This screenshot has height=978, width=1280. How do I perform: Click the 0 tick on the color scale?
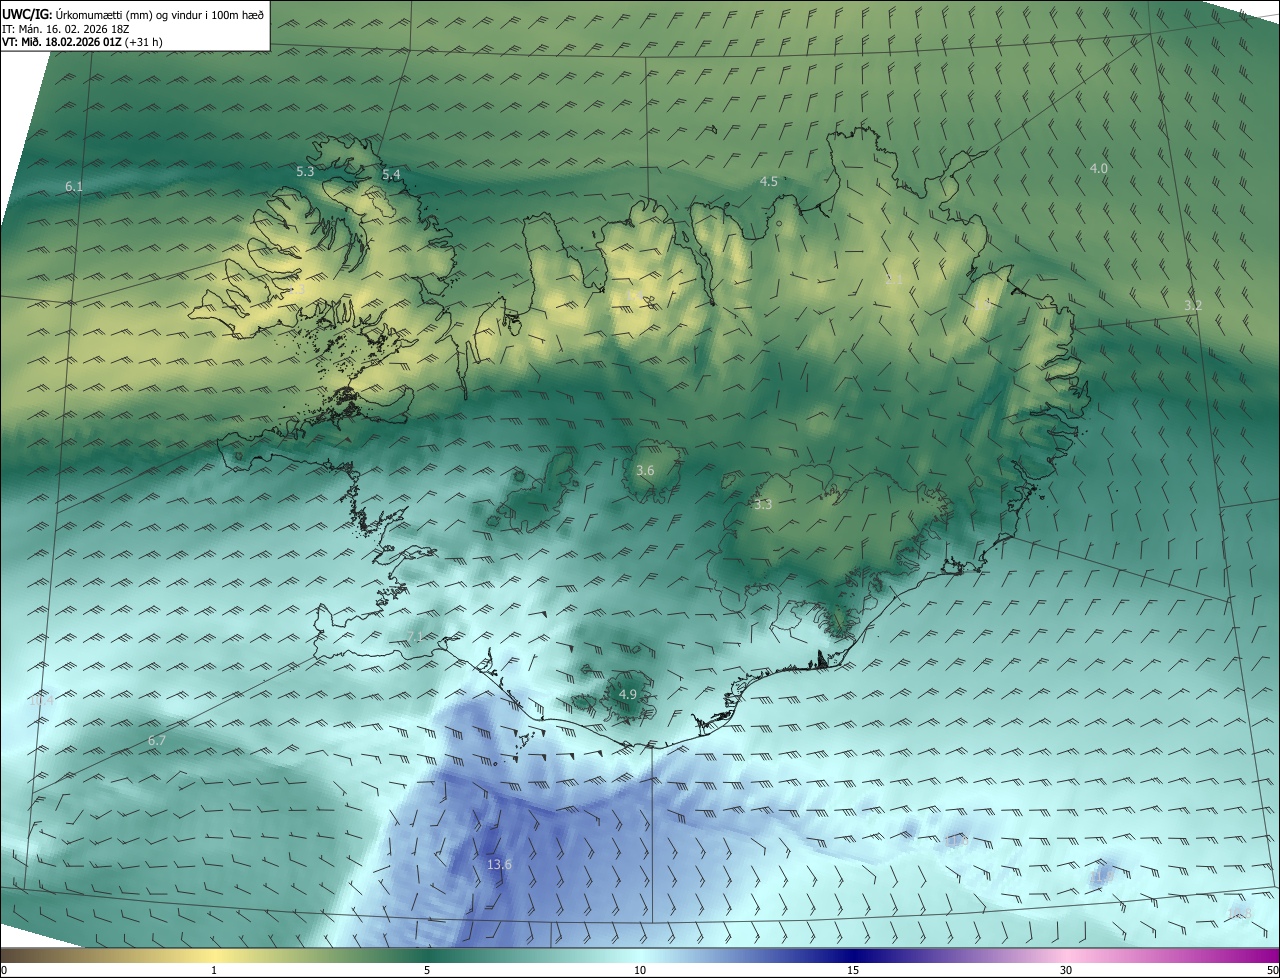(4, 970)
